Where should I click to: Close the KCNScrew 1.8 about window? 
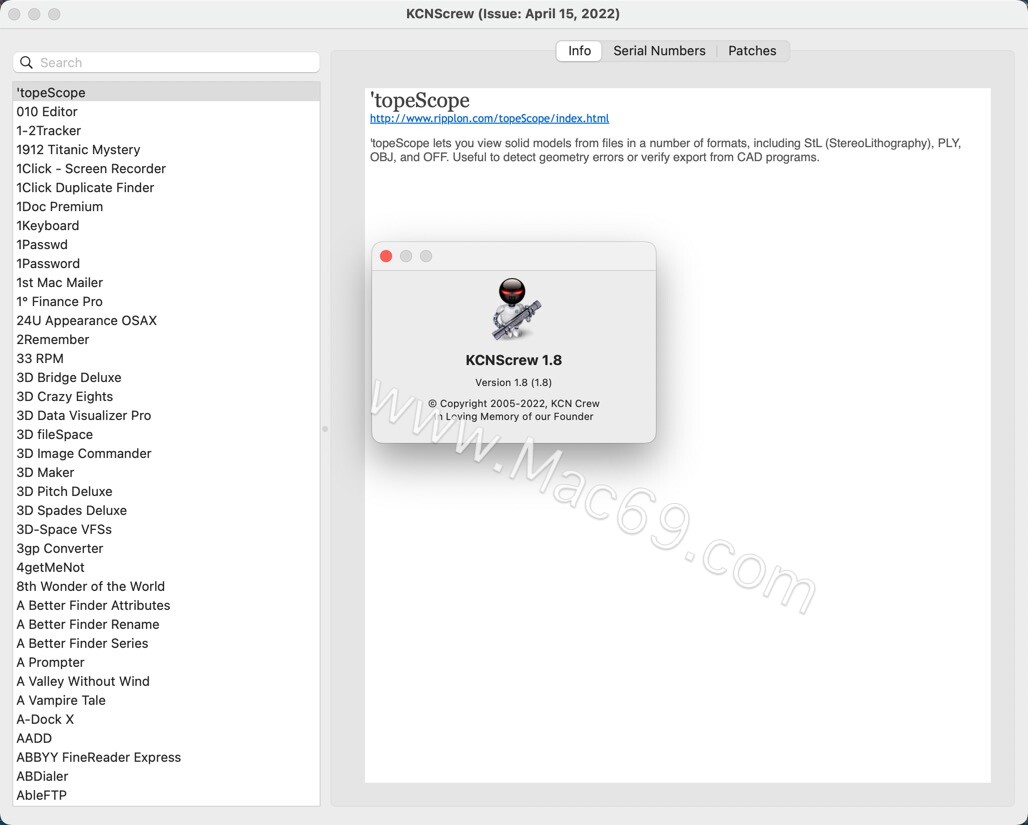click(x=386, y=256)
